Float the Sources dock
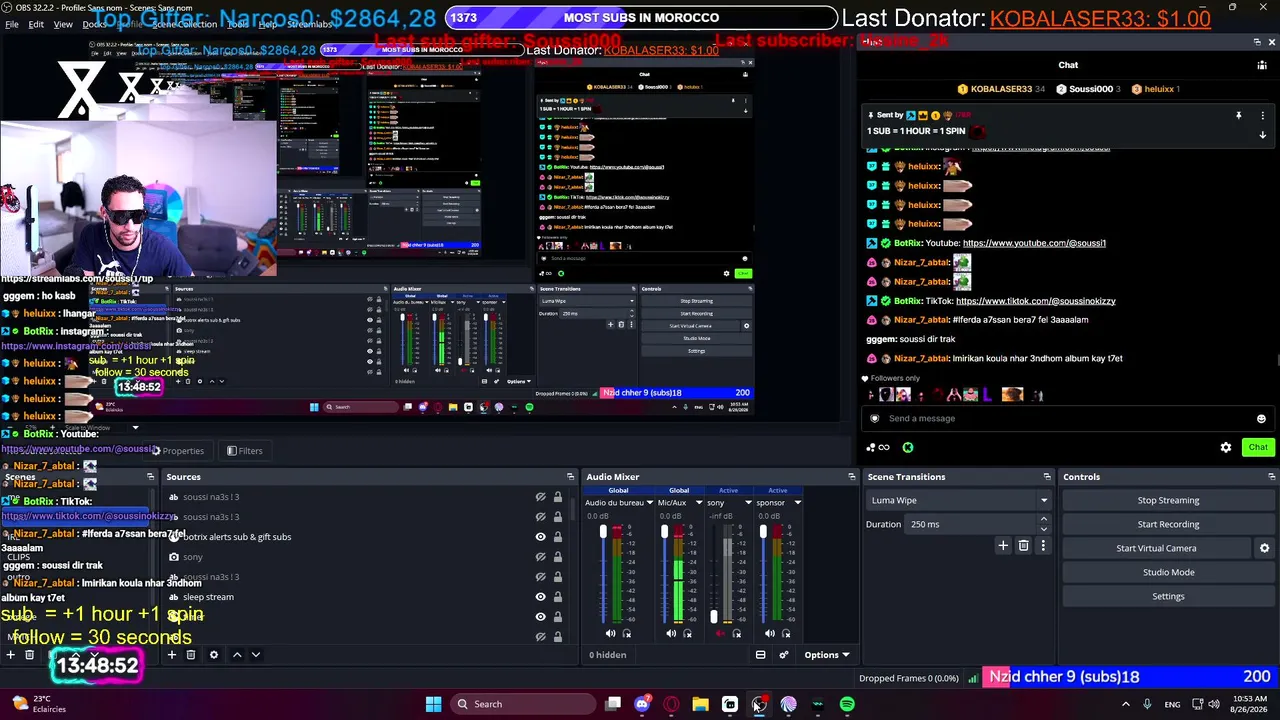 point(570,477)
